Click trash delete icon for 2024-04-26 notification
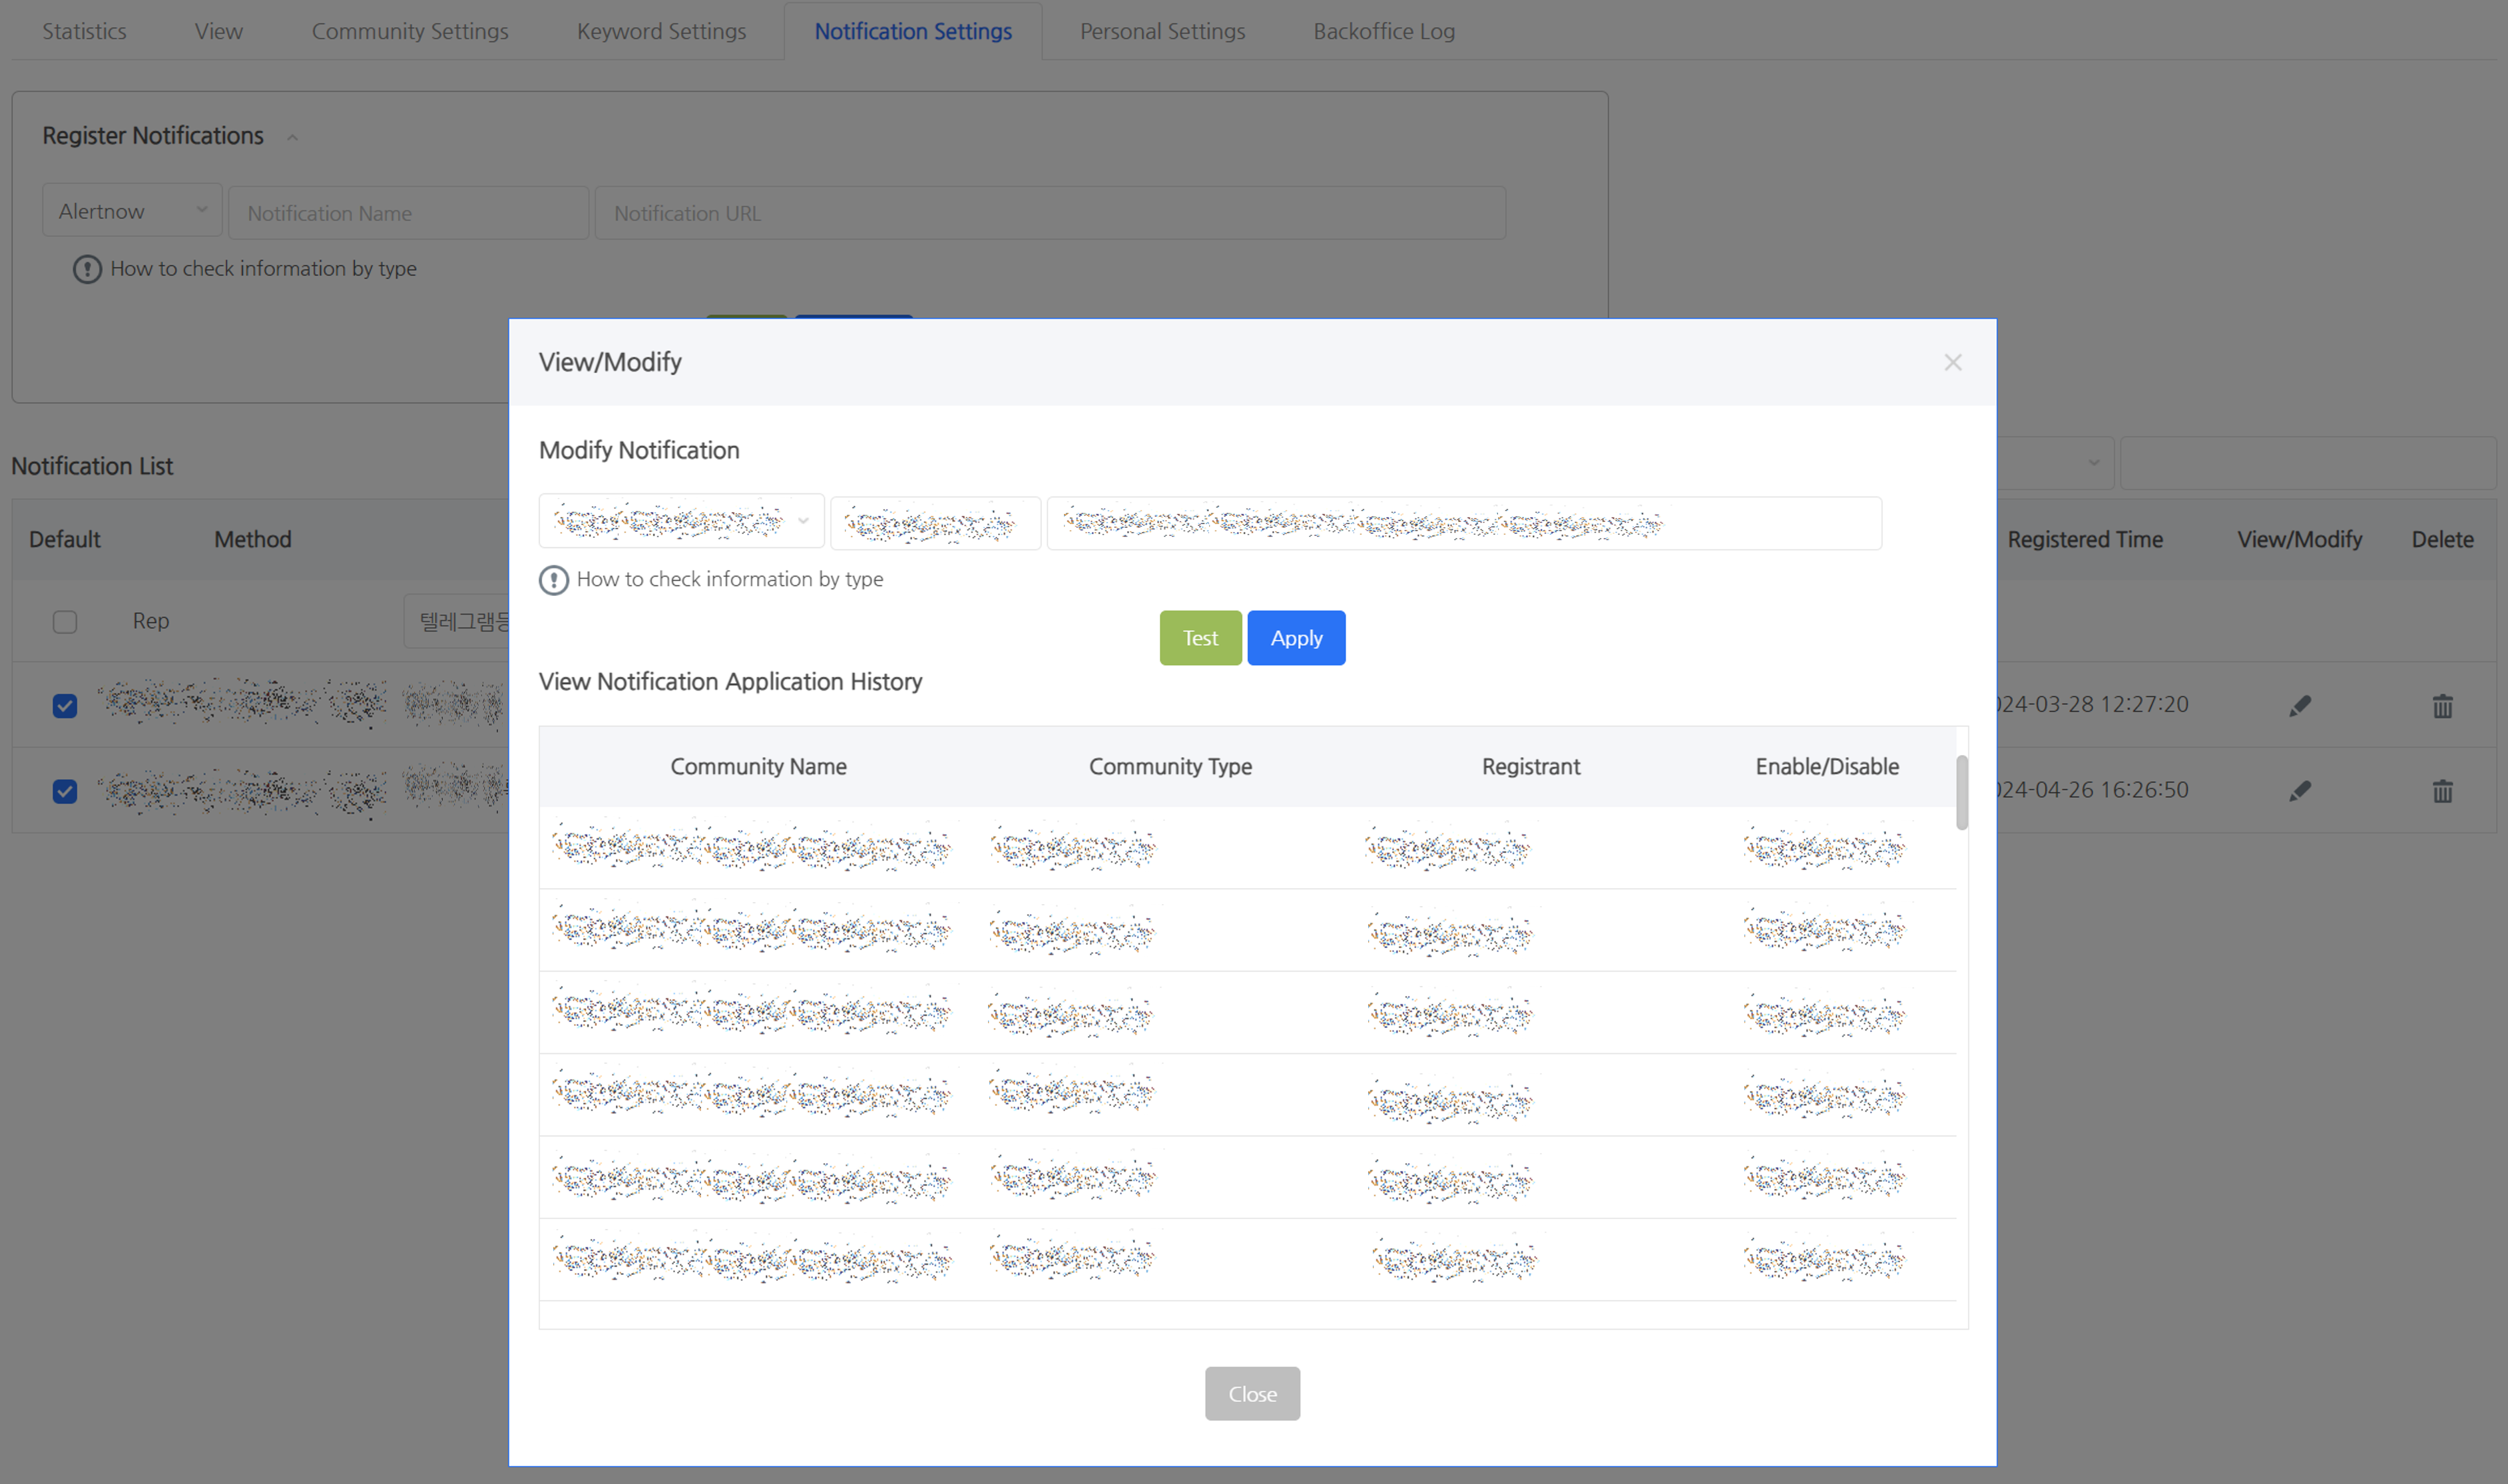Screen dimensions: 2508x1484 [x=2442, y=791]
